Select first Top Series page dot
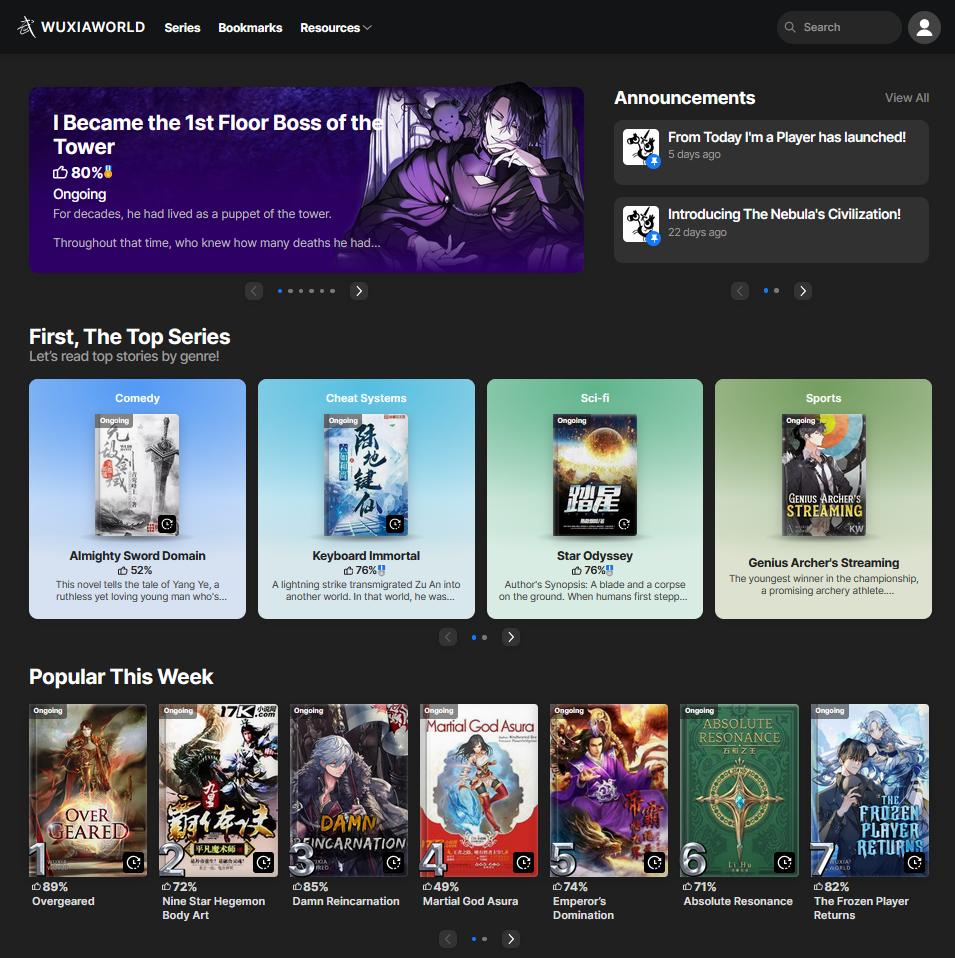Image resolution: width=955 pixels, height=958 pixels. point(474,637)
